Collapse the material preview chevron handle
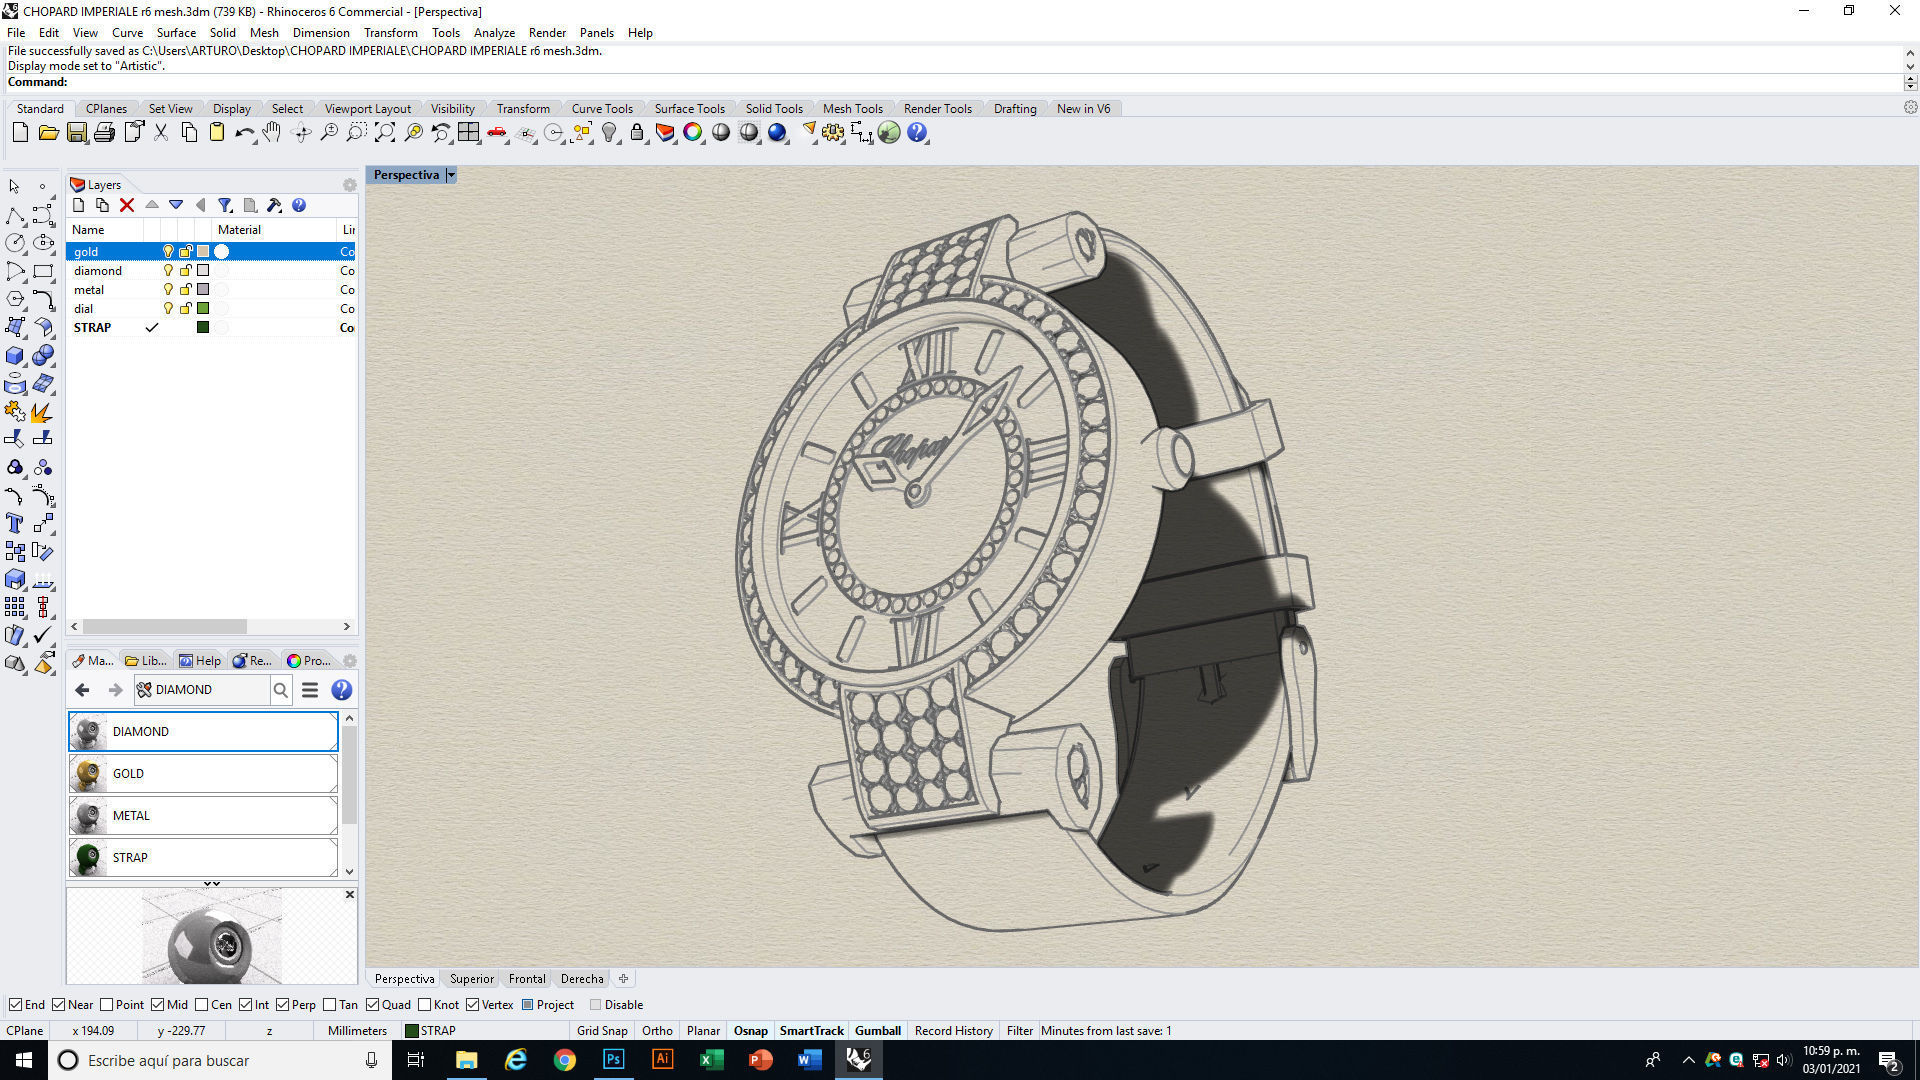The height and width of the screenshot is (1080, 1920). [212, 884]
